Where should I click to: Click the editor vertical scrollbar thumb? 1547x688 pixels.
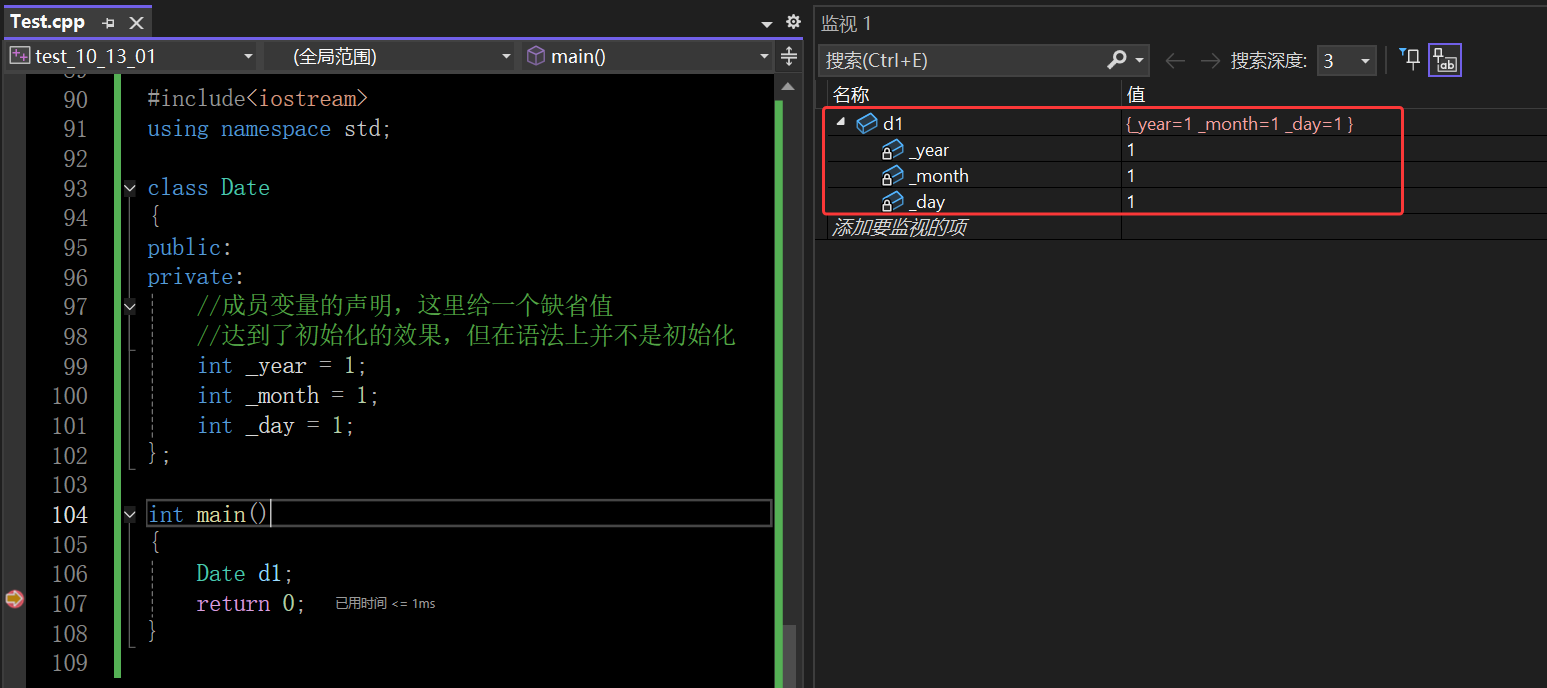coord(790,654)
